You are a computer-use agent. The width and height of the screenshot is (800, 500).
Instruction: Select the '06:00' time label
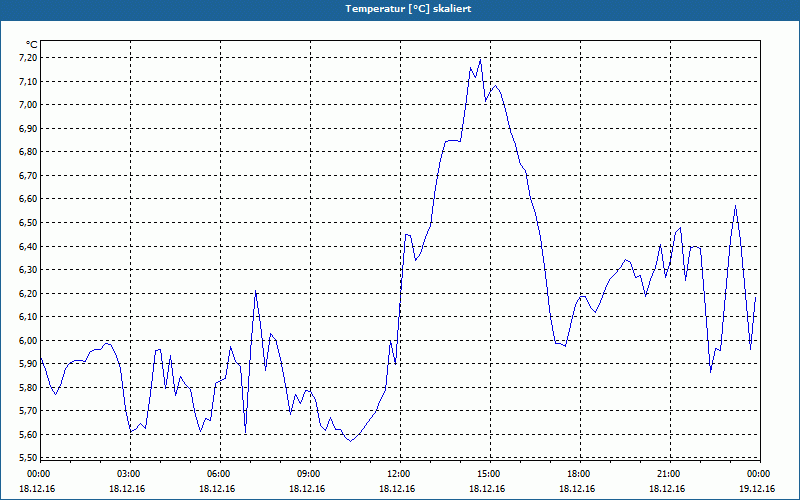tap(218, 474)
